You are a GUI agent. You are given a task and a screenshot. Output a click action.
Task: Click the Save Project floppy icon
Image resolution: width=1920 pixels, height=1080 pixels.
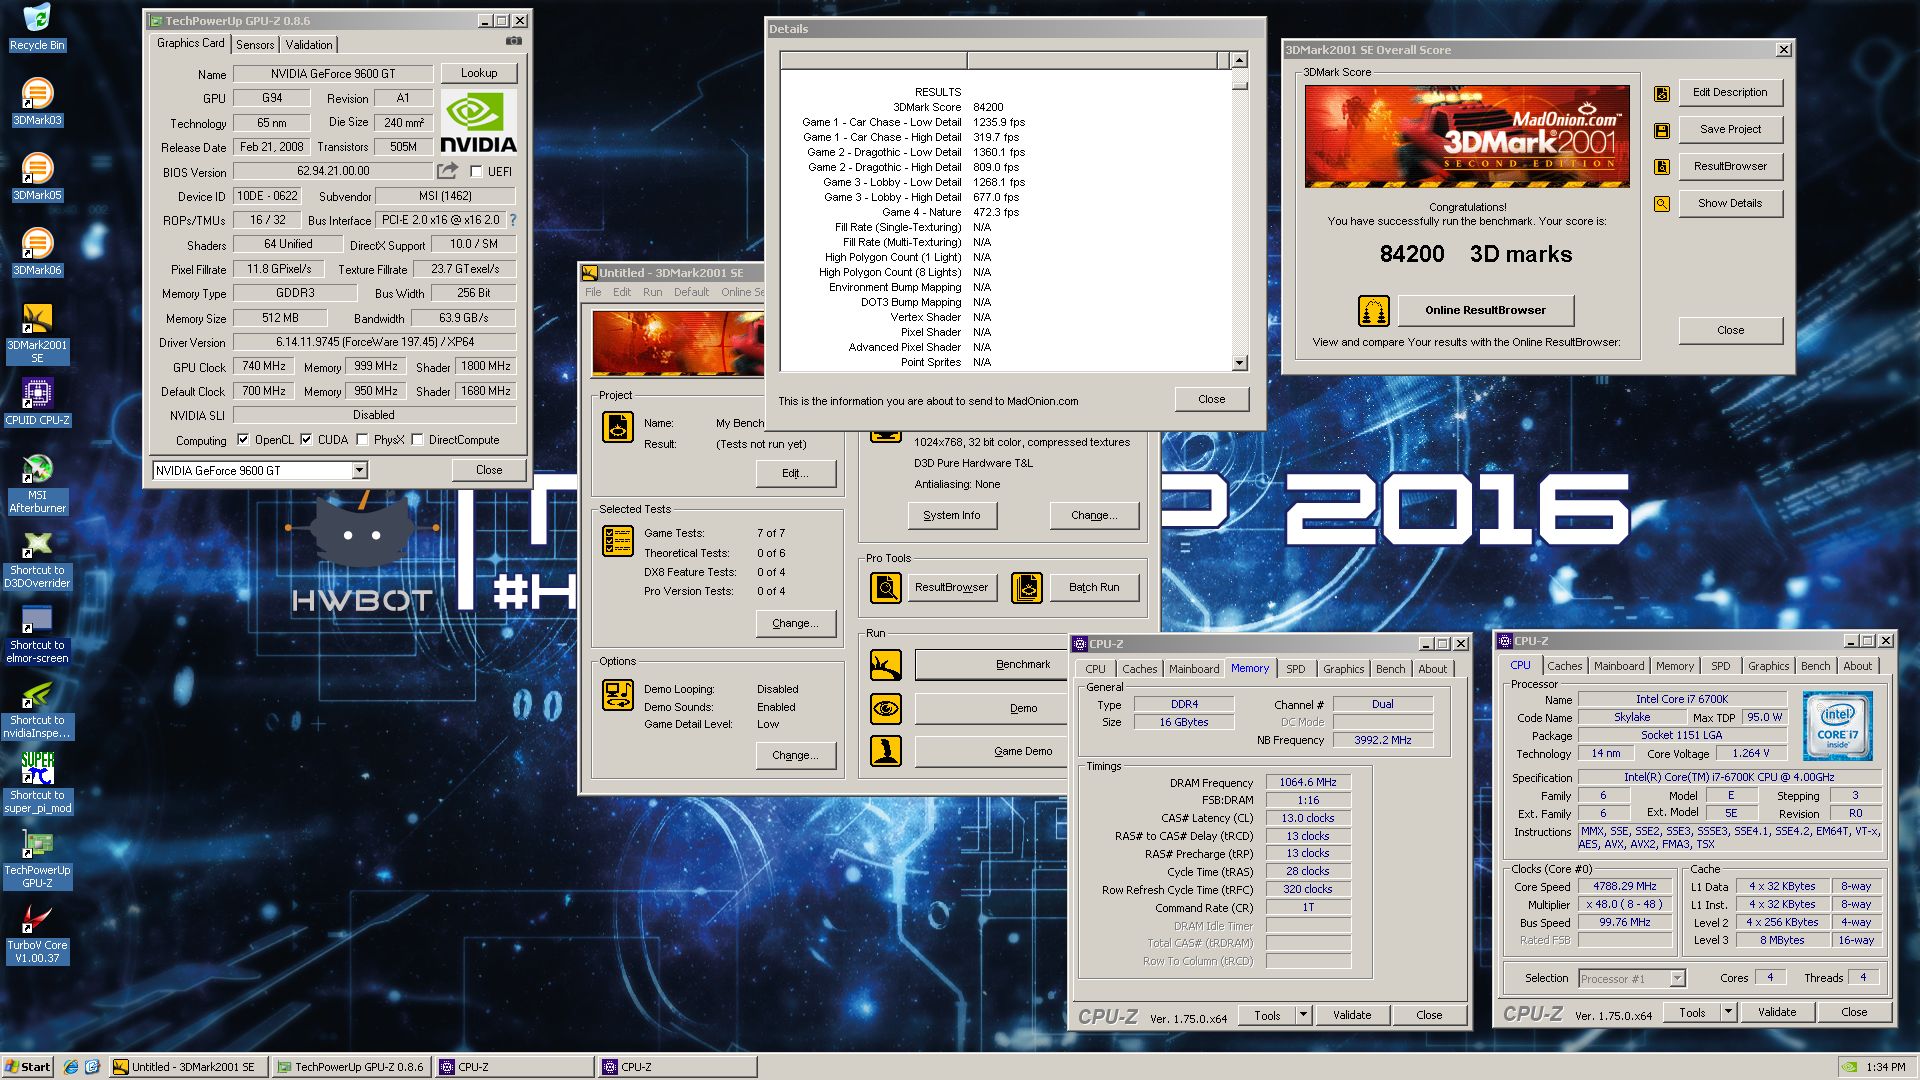click(x=1662, y=130)
